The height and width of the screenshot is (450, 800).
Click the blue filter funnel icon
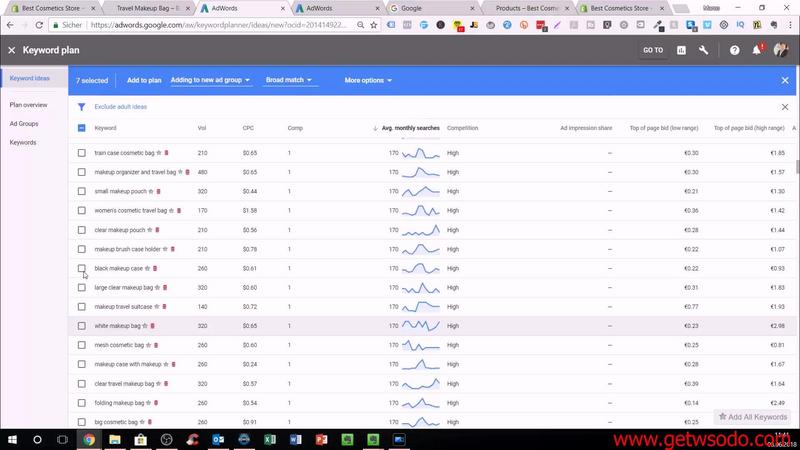[82, 107]
